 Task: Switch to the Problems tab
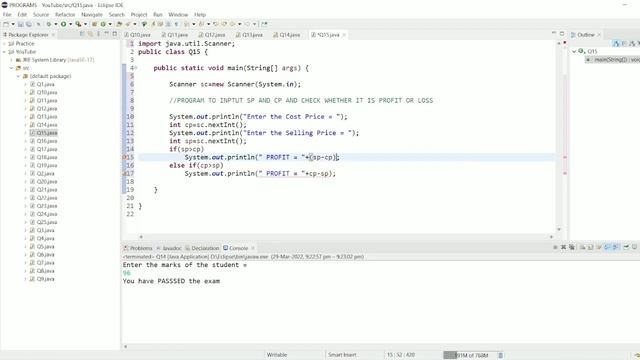coord(138,248)
